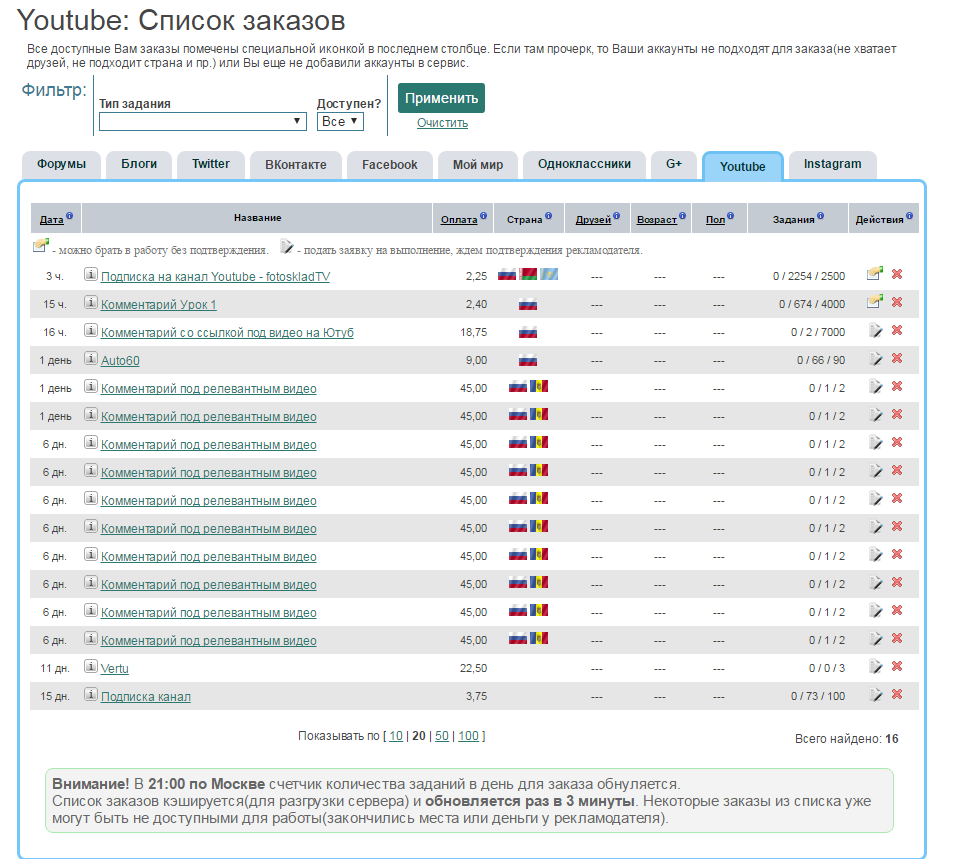
Task: Click the 22,50 payment for Vertu
Action: coord(474,668)
